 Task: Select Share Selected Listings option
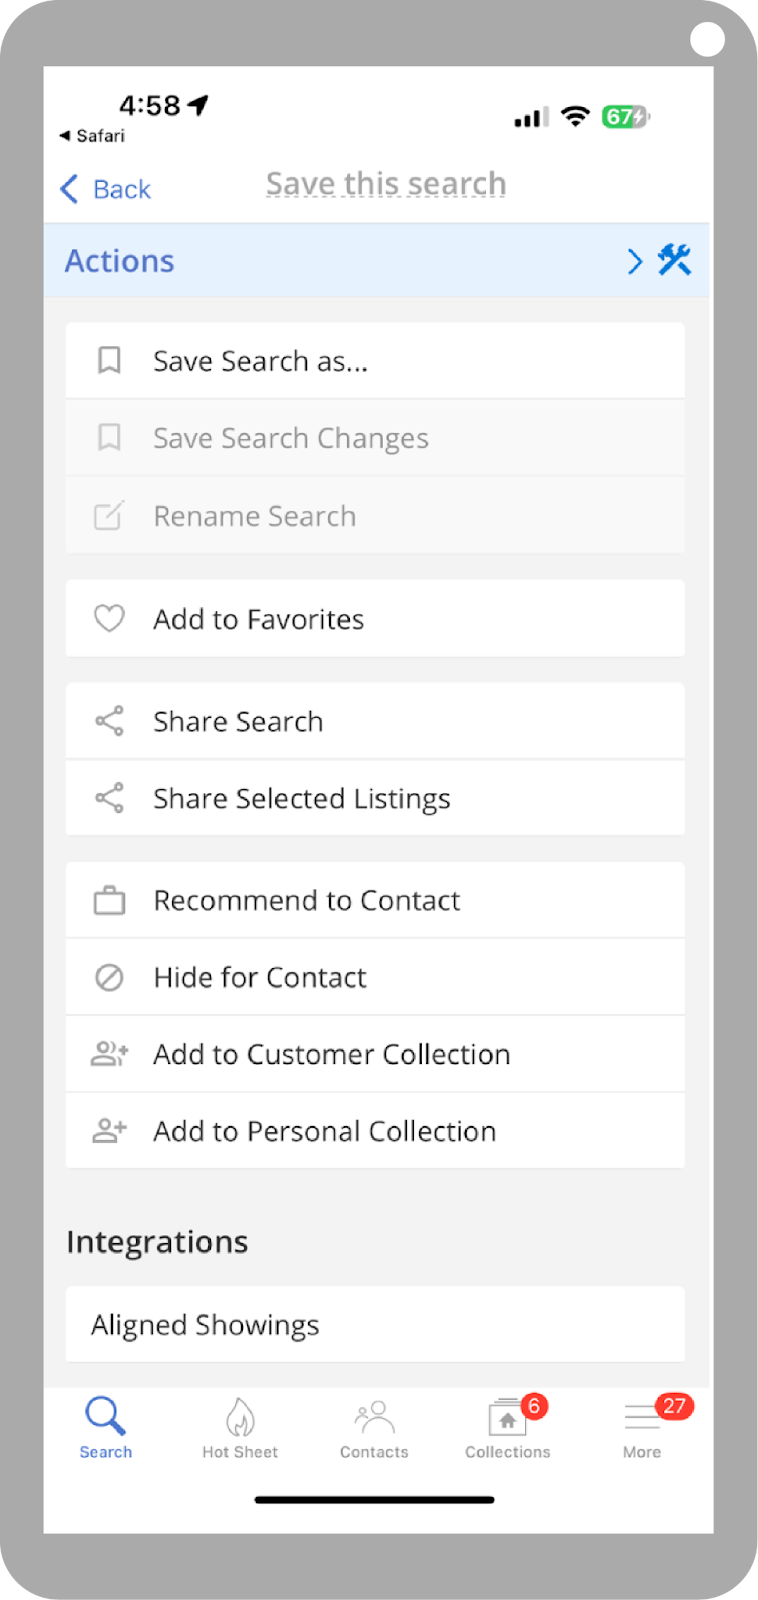click(301, 799)
